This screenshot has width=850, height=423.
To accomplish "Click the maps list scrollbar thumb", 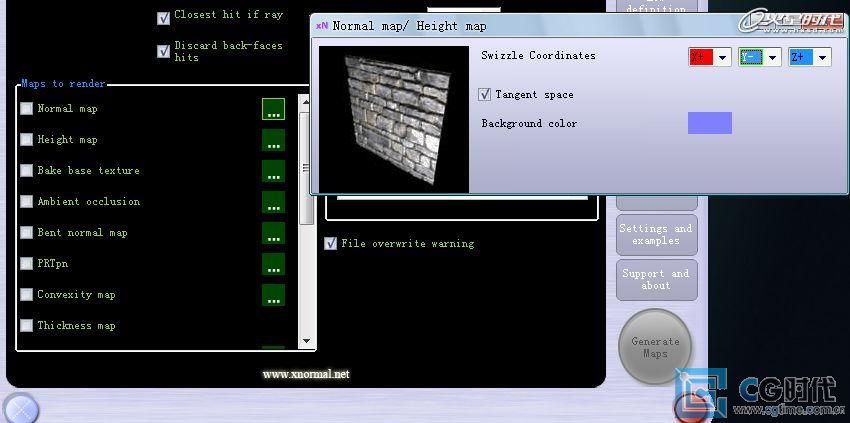I will pos(306,168).
